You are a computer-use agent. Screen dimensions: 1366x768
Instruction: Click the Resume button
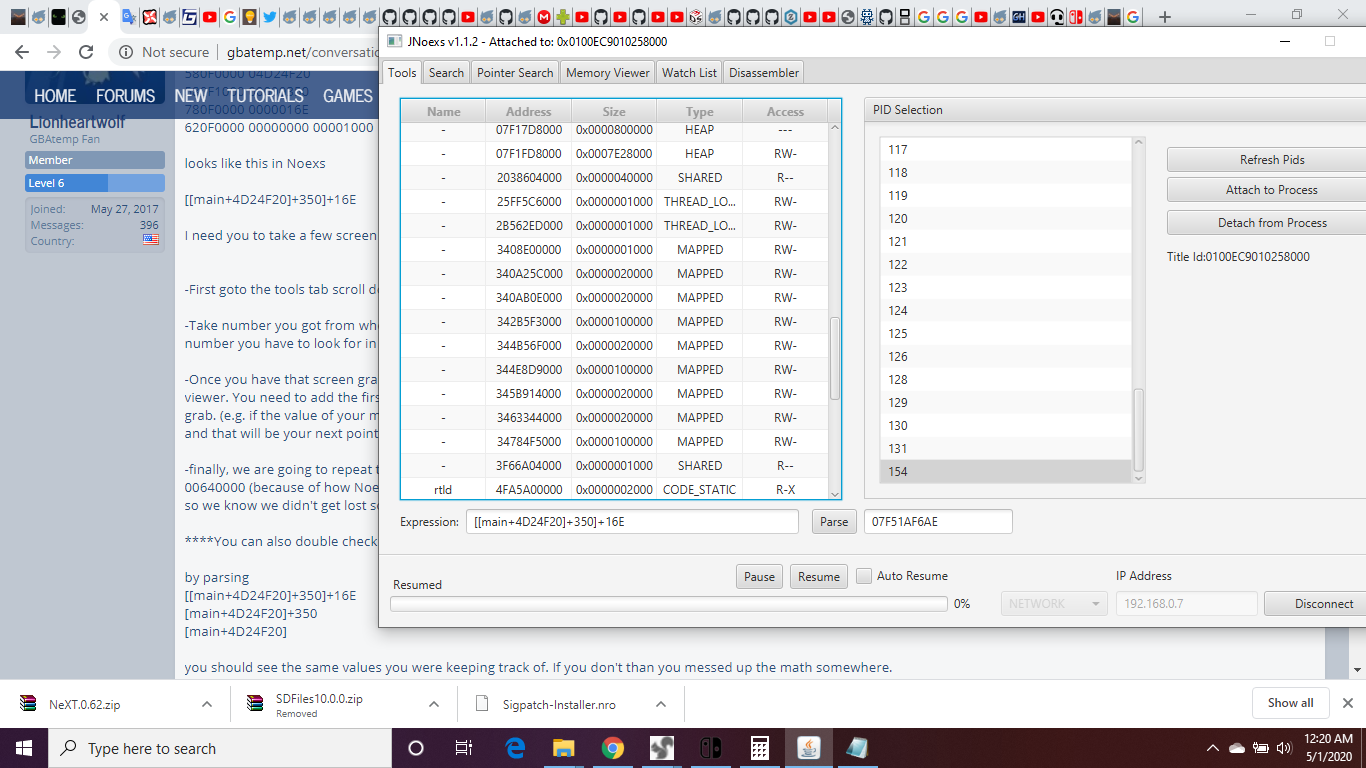click(819, 576)
